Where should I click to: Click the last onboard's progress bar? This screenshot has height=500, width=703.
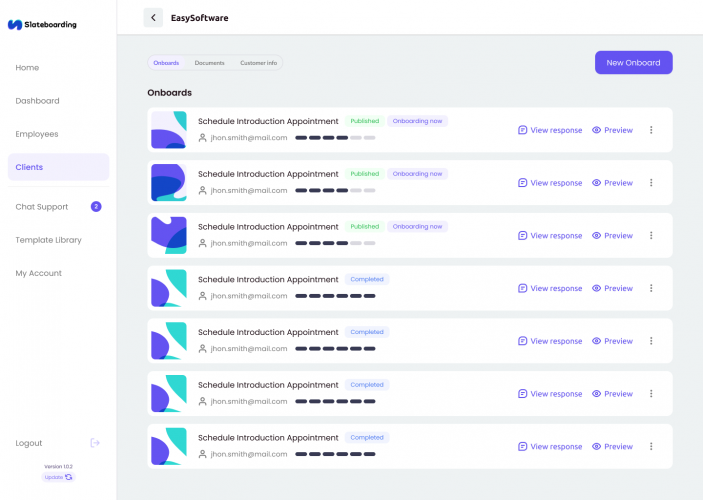pyautogui.click(x=335, y=454)
